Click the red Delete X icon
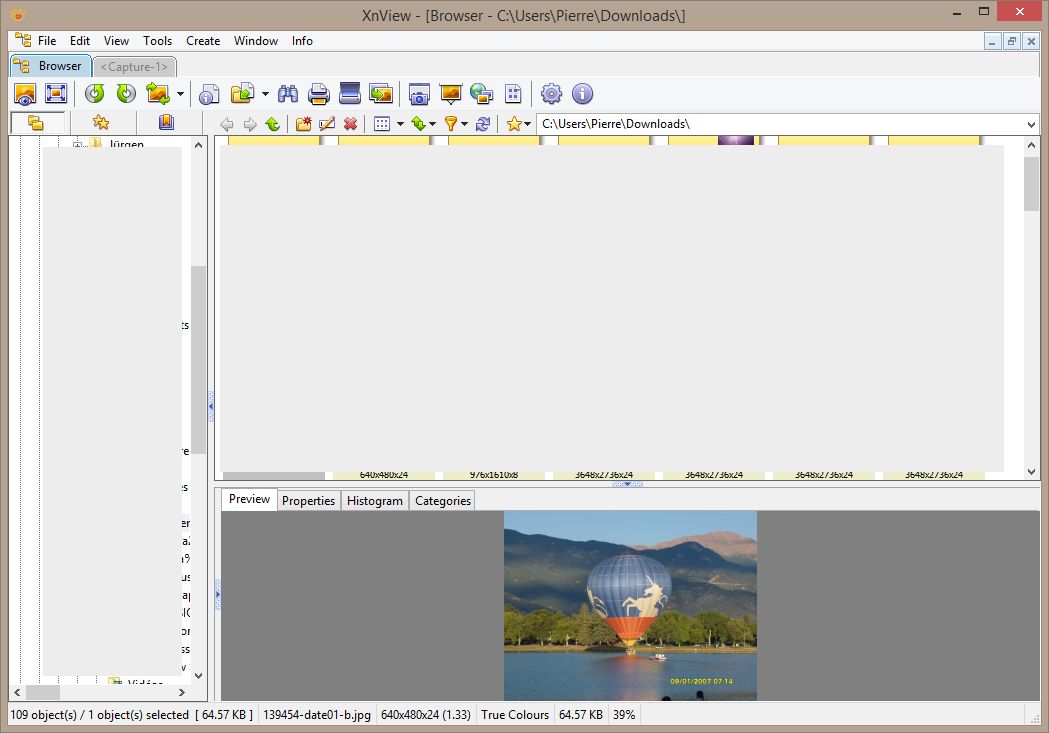This screenshot has height=733, width=1049. tap(350, 124)
